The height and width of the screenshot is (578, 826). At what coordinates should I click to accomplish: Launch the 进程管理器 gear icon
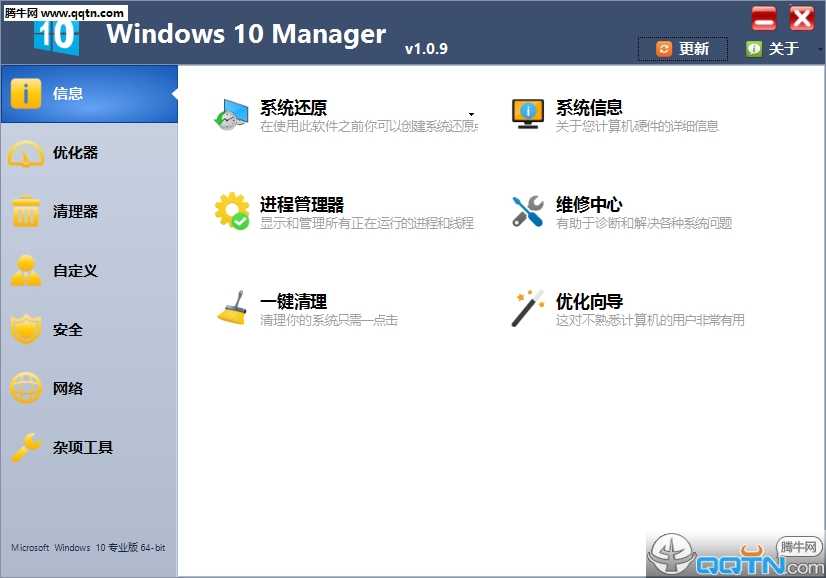(232, 211)
